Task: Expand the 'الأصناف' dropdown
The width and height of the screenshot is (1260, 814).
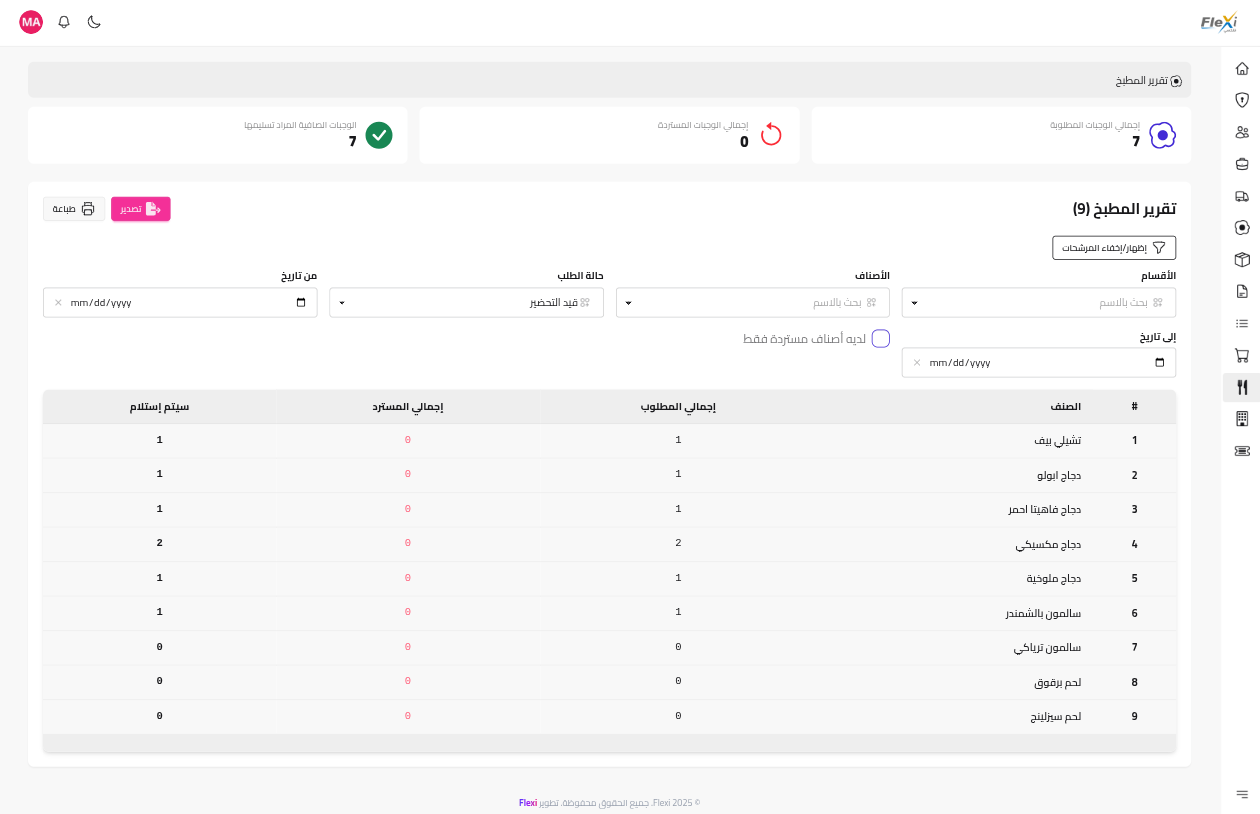Action: coord(752,303)
